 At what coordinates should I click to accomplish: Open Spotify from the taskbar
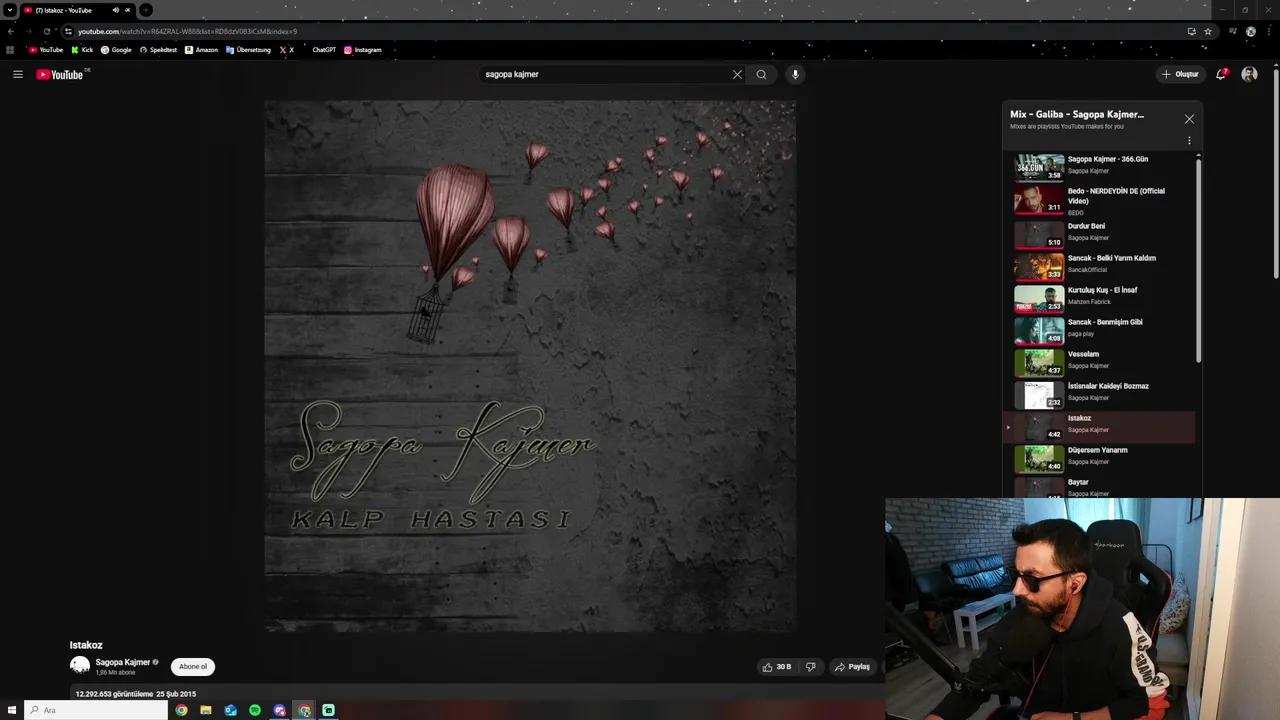pyautogui.click(x=255, y=710)
